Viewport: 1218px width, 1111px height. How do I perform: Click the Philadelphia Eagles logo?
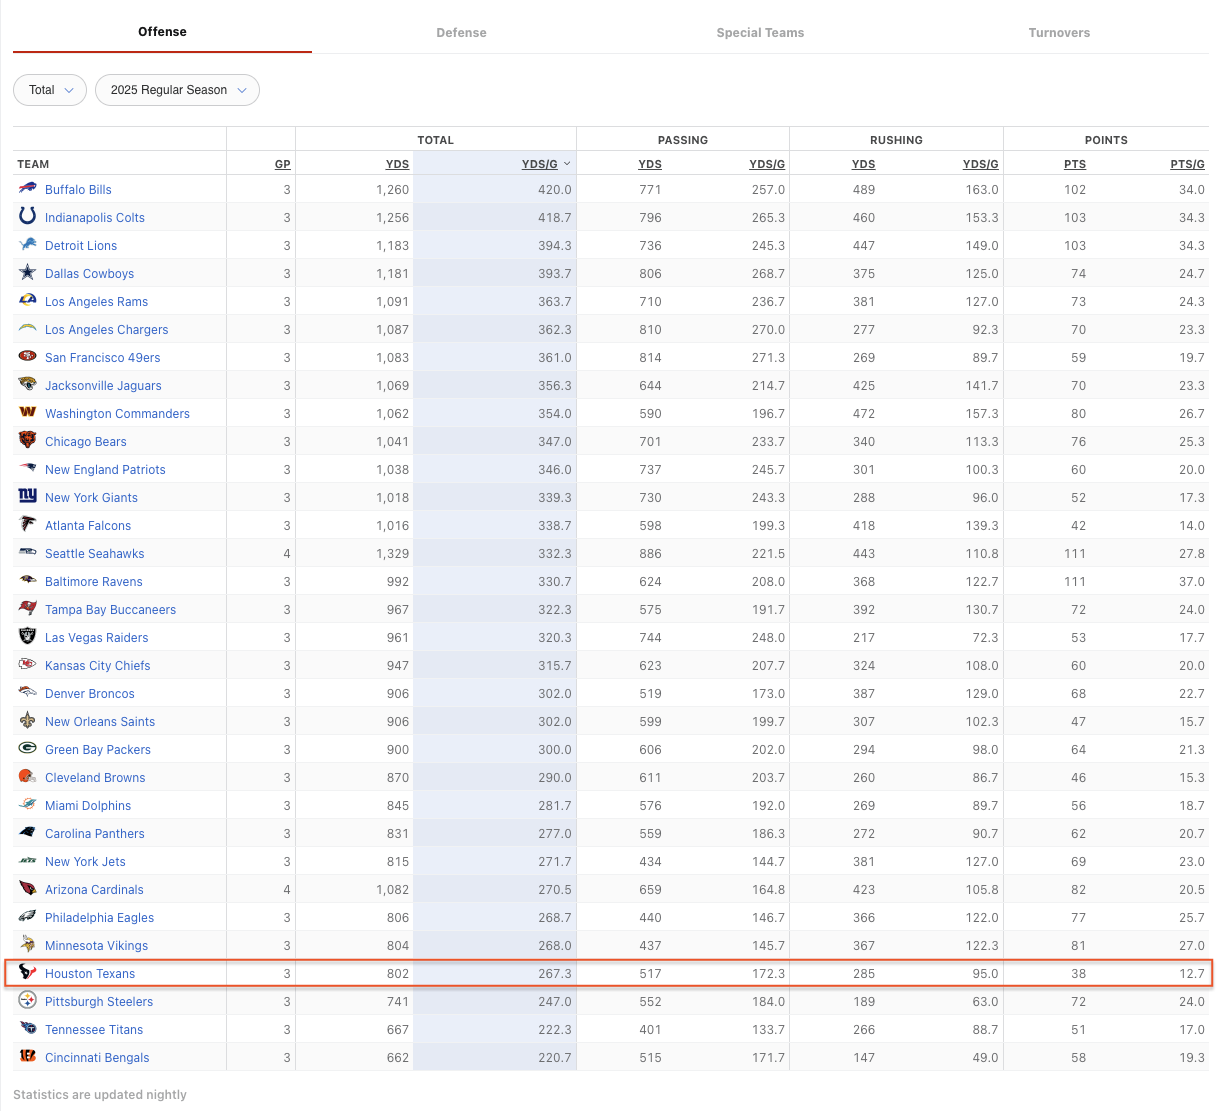click(x=28, y=917)
